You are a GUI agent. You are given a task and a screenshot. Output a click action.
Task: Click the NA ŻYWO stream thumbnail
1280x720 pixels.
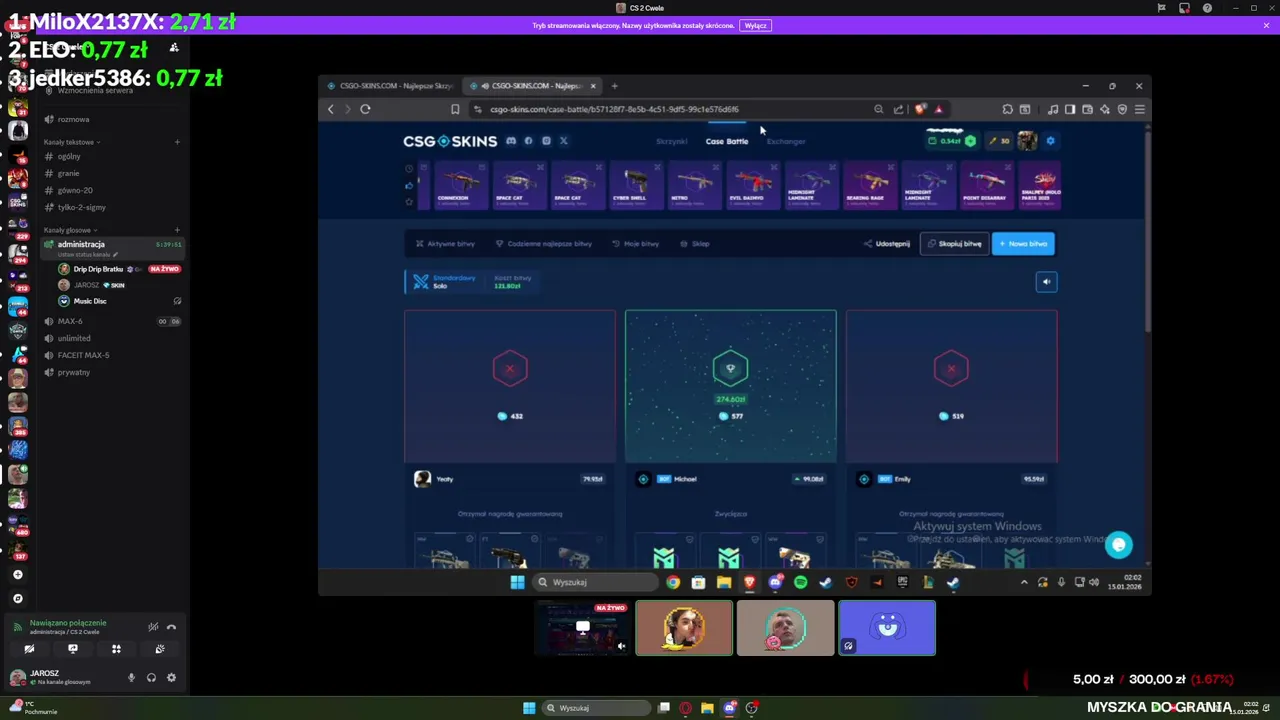pyautogui.click(x=583, y=628)
